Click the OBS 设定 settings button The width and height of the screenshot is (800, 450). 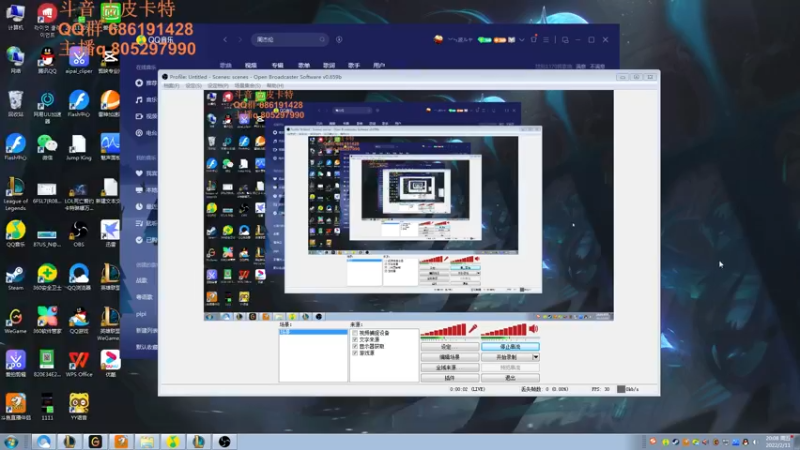click(449, 347)
